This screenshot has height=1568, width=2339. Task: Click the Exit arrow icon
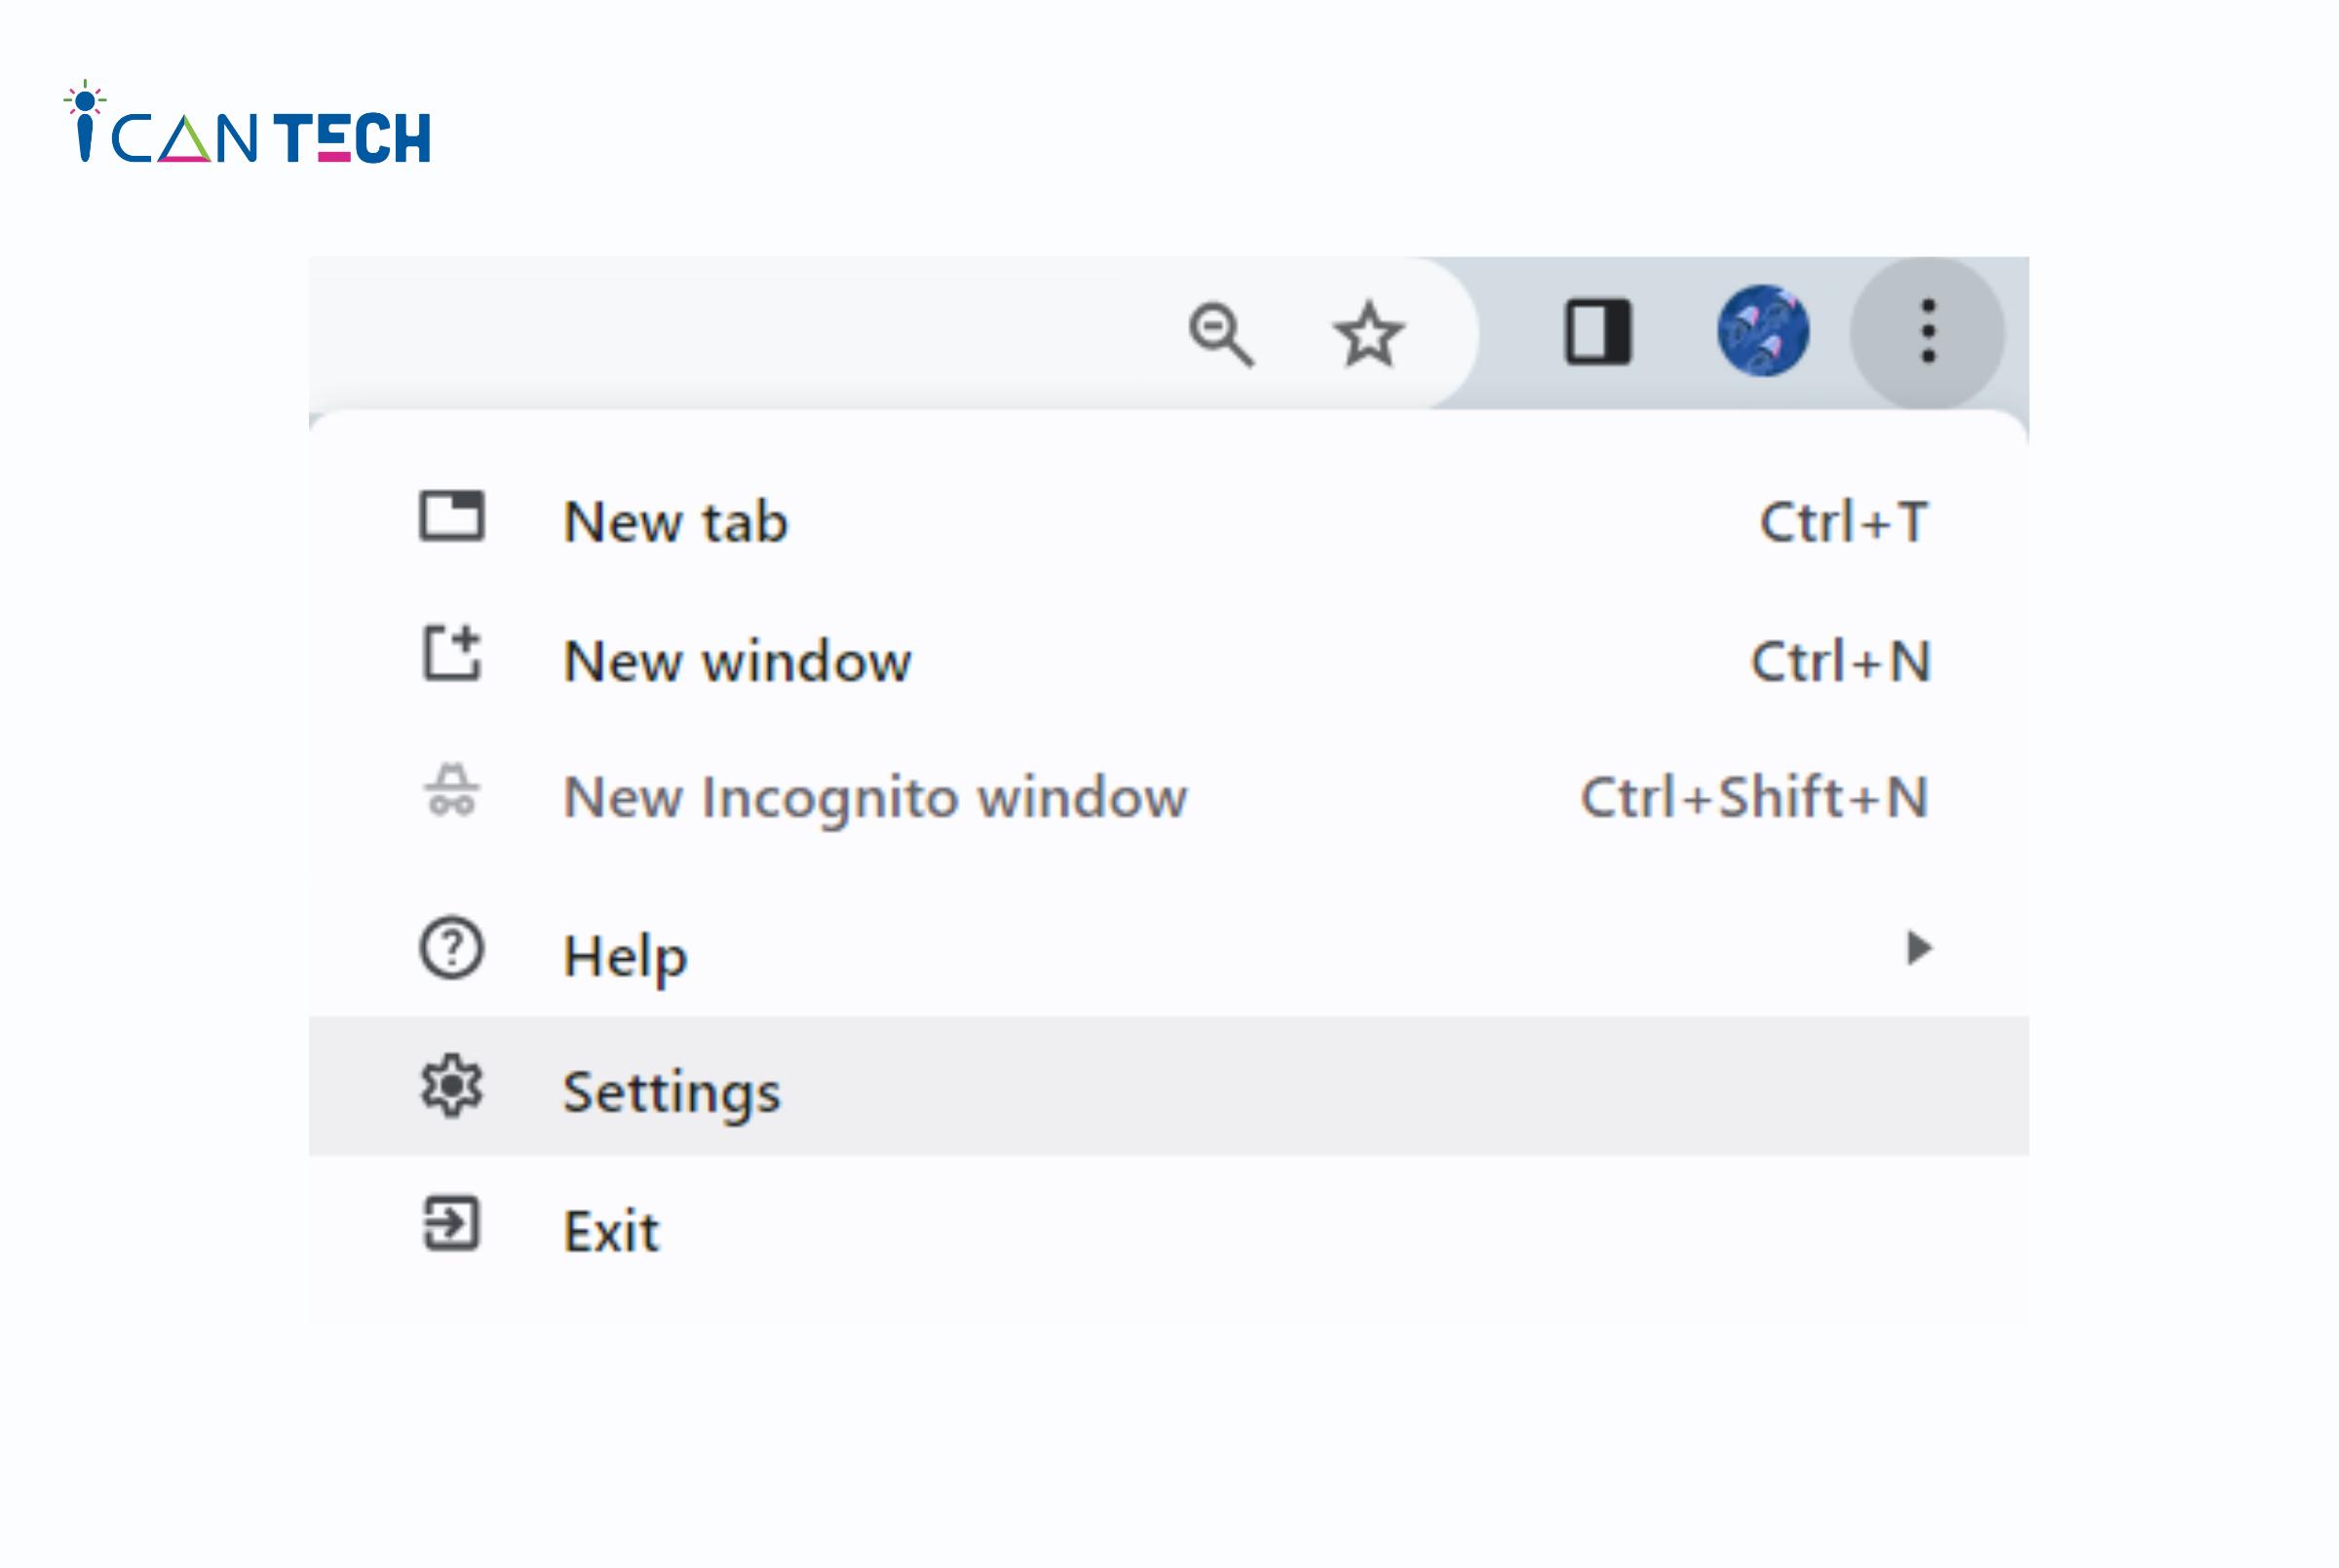coord(451,1224)
